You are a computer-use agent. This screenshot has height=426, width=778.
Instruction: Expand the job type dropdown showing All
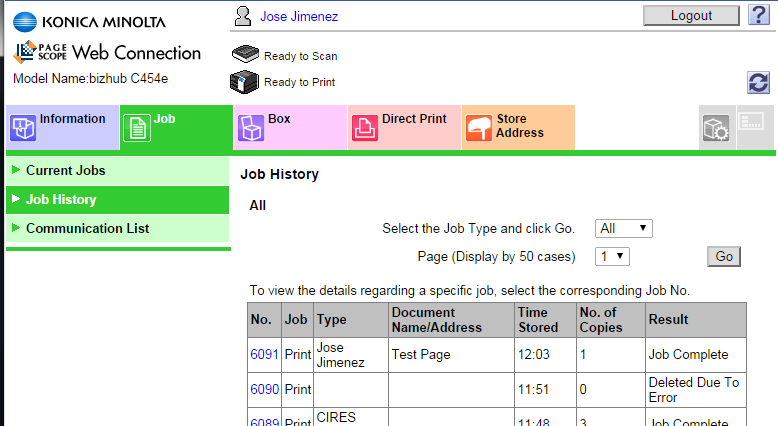pyautogui.click(x=623, y=229)
